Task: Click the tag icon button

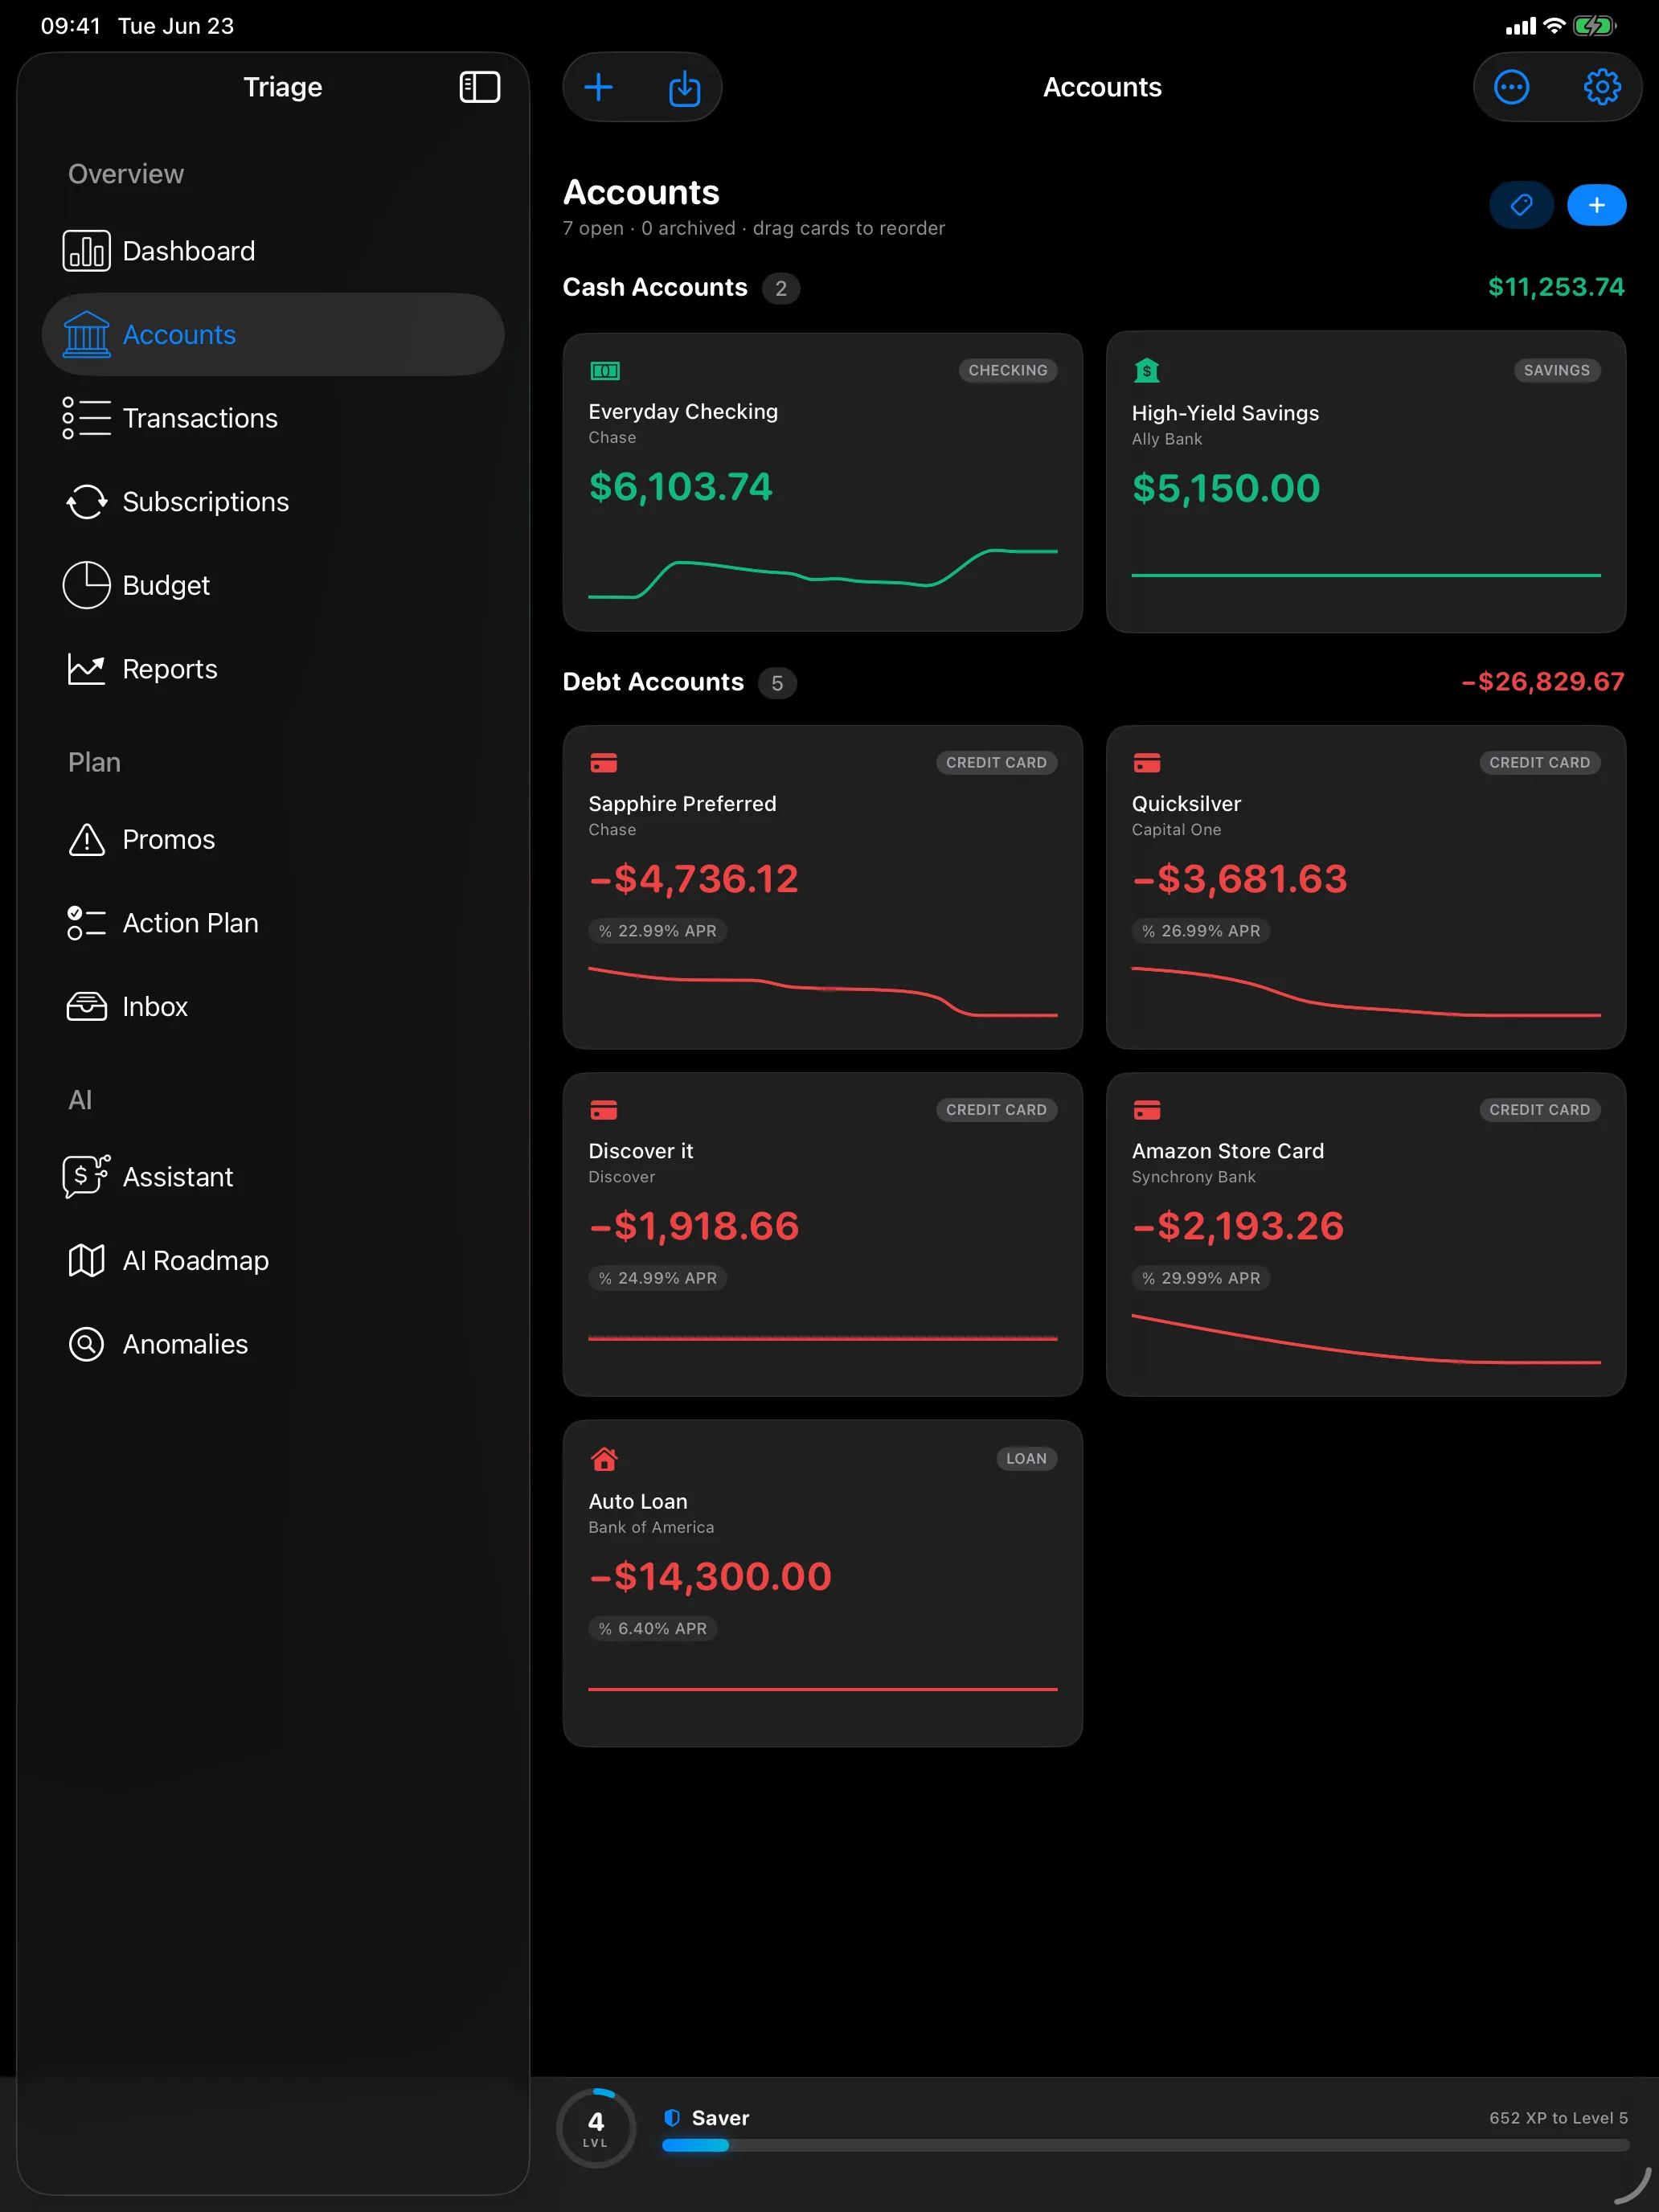Action: click(1521, 205)
